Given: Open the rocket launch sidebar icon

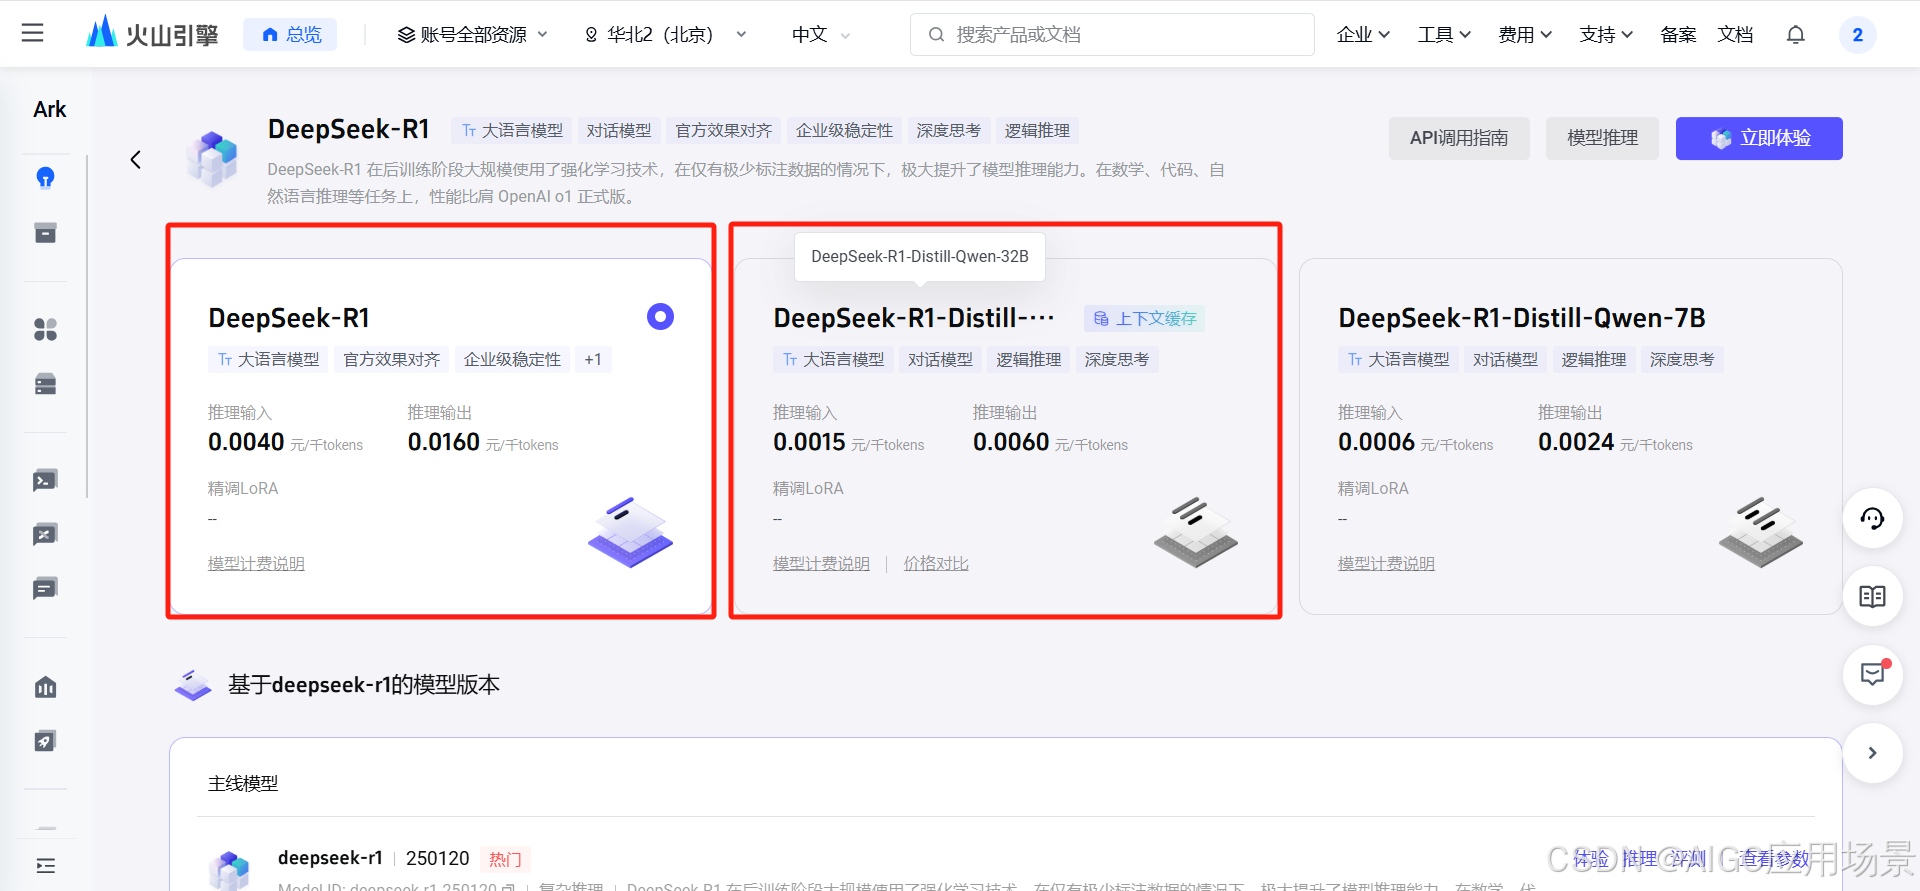Looking at the screenshot, I should point(45,741).
